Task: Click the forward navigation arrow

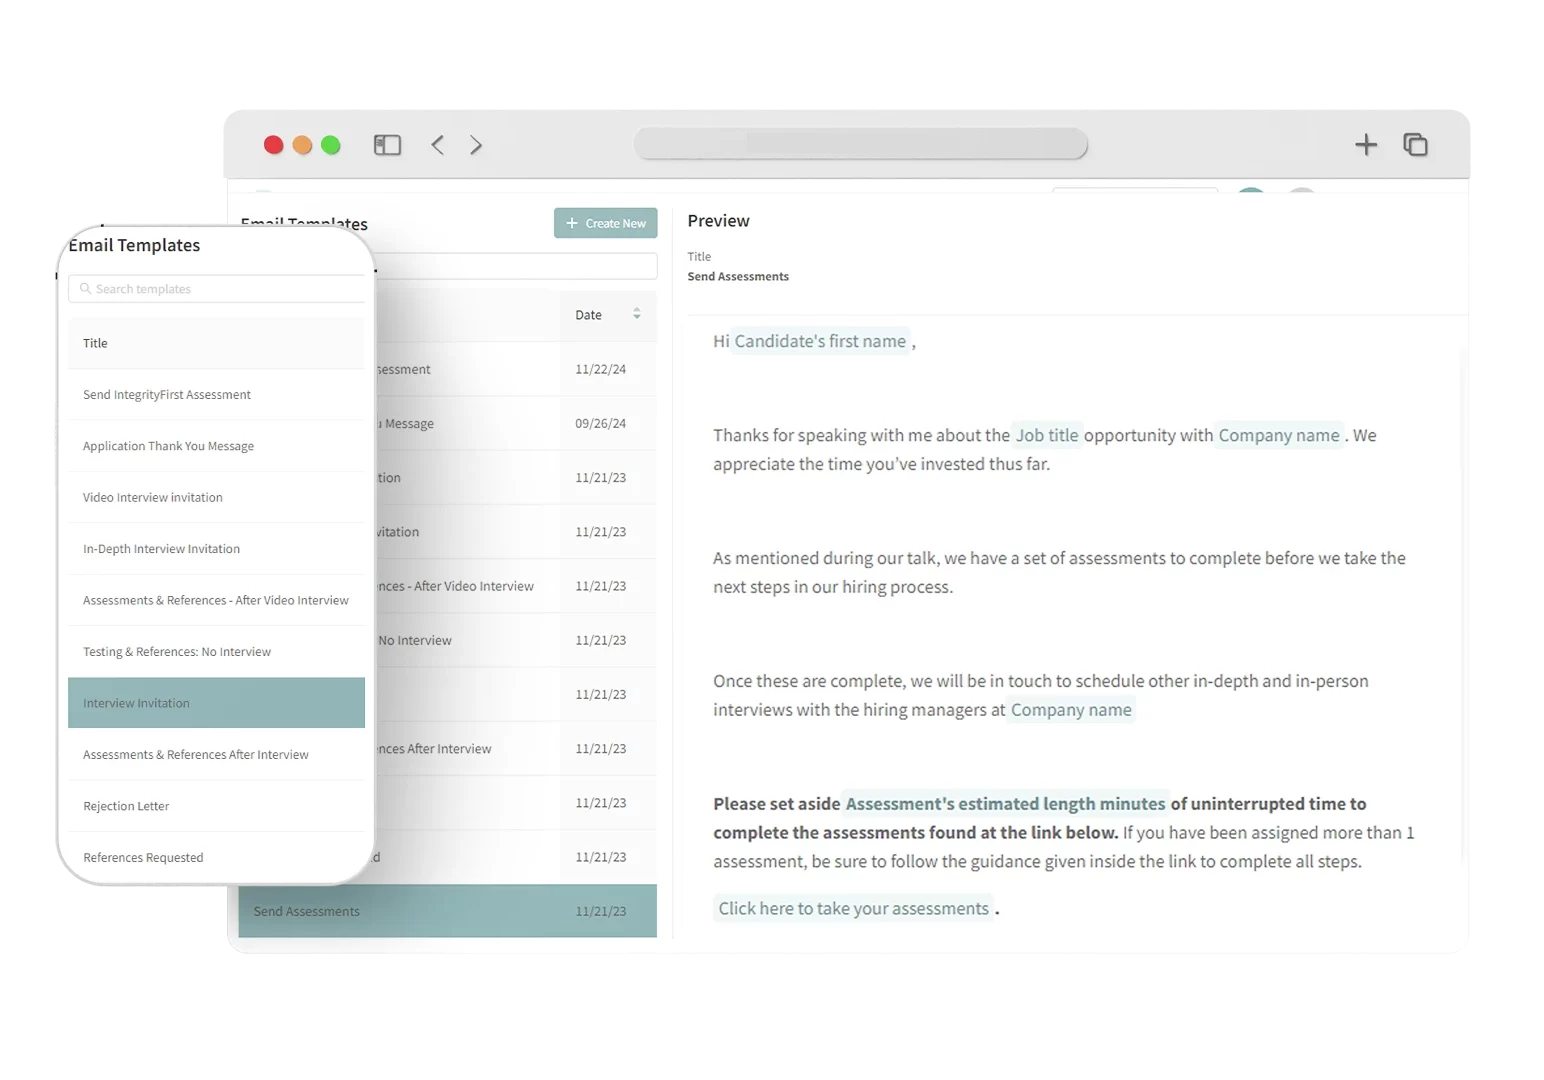Action: pos(476,144)
